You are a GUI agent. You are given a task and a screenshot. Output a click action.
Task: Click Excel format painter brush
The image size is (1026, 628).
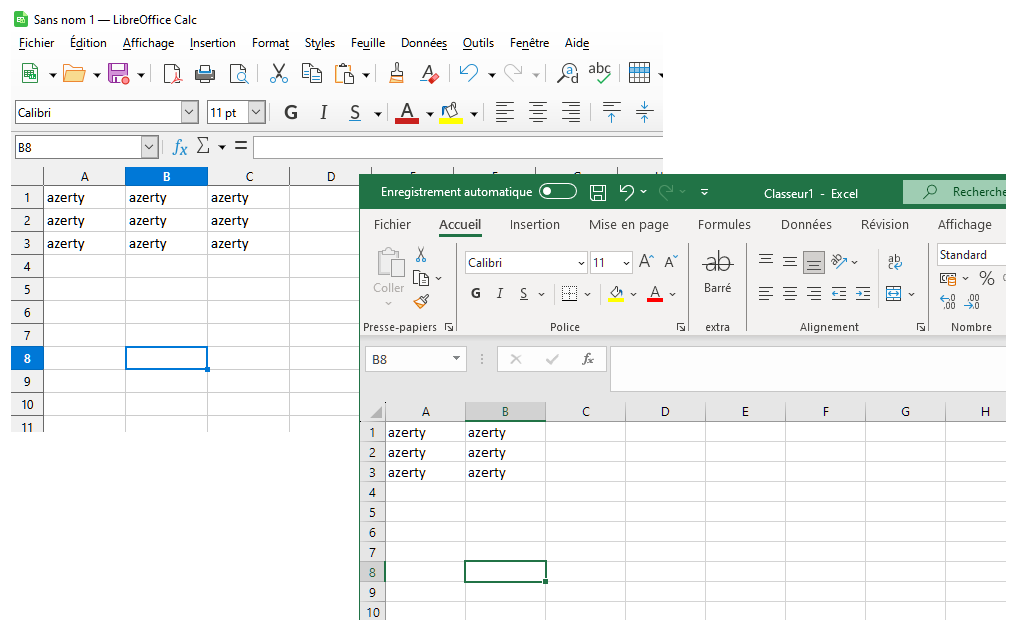tap(421, 302)
